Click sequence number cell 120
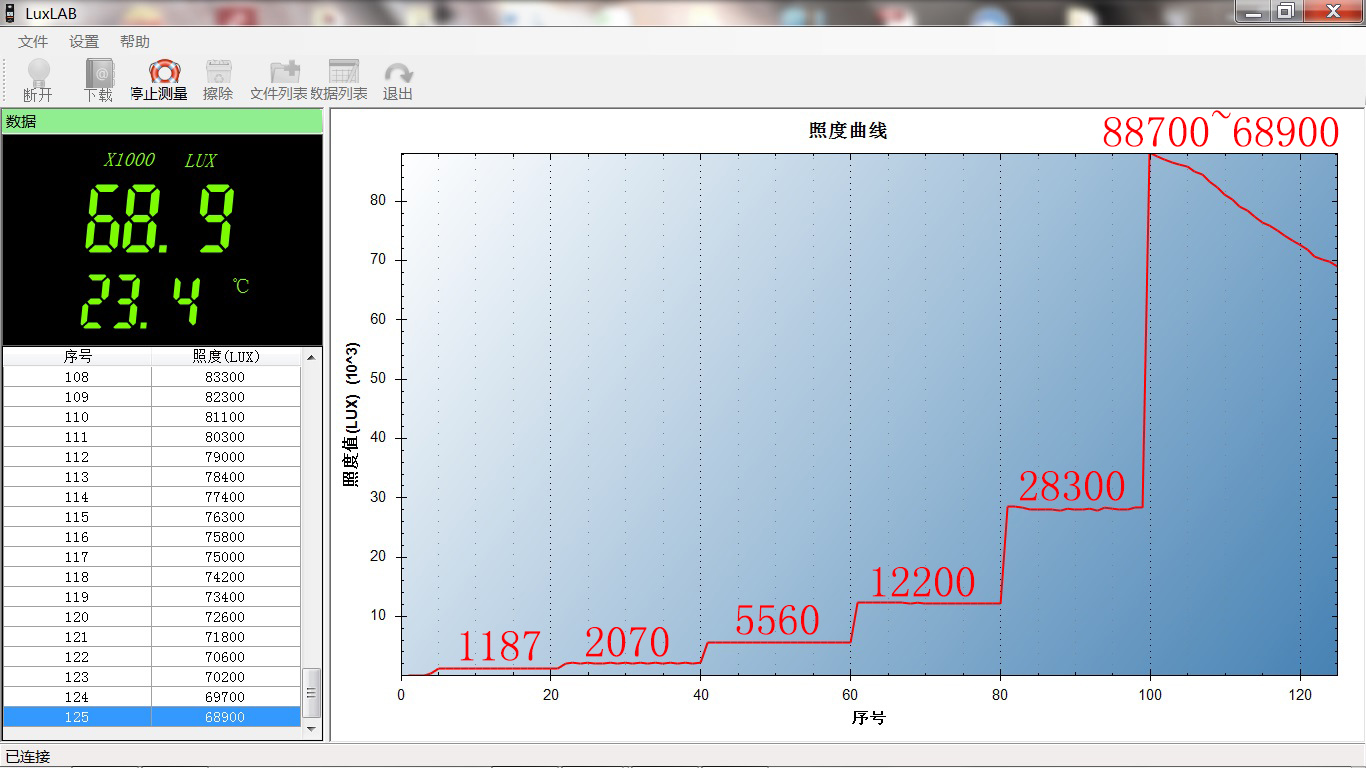 [x=77, y=617]
